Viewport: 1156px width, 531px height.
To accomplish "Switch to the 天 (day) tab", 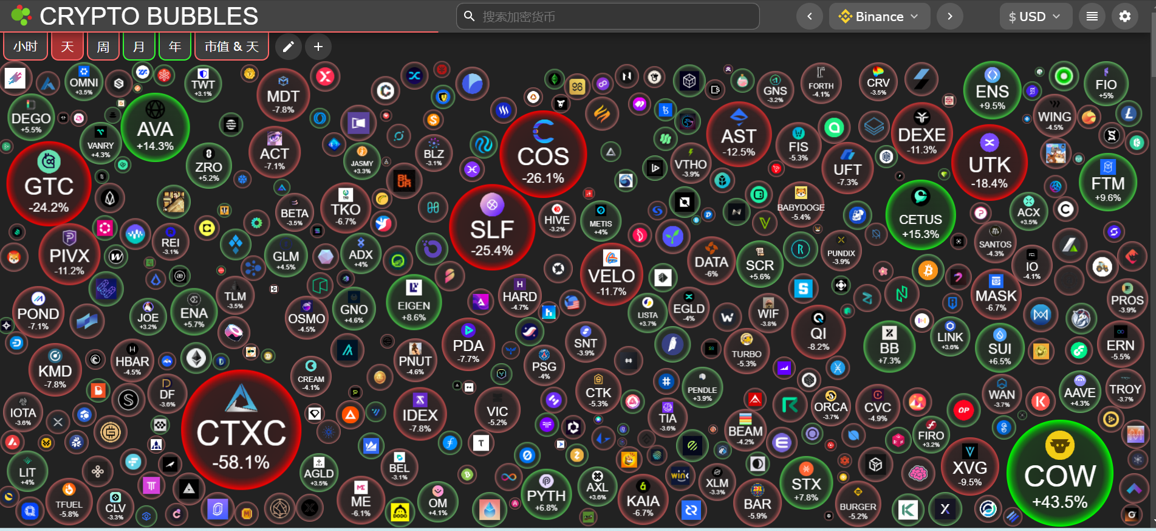I will [67, 46].
